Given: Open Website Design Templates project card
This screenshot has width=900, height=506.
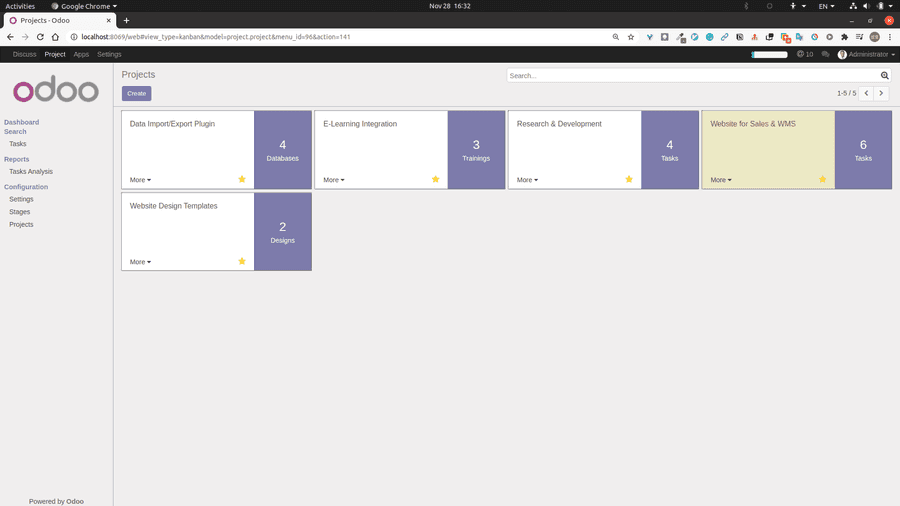Looking at the screenshot, I should (188, 232).
